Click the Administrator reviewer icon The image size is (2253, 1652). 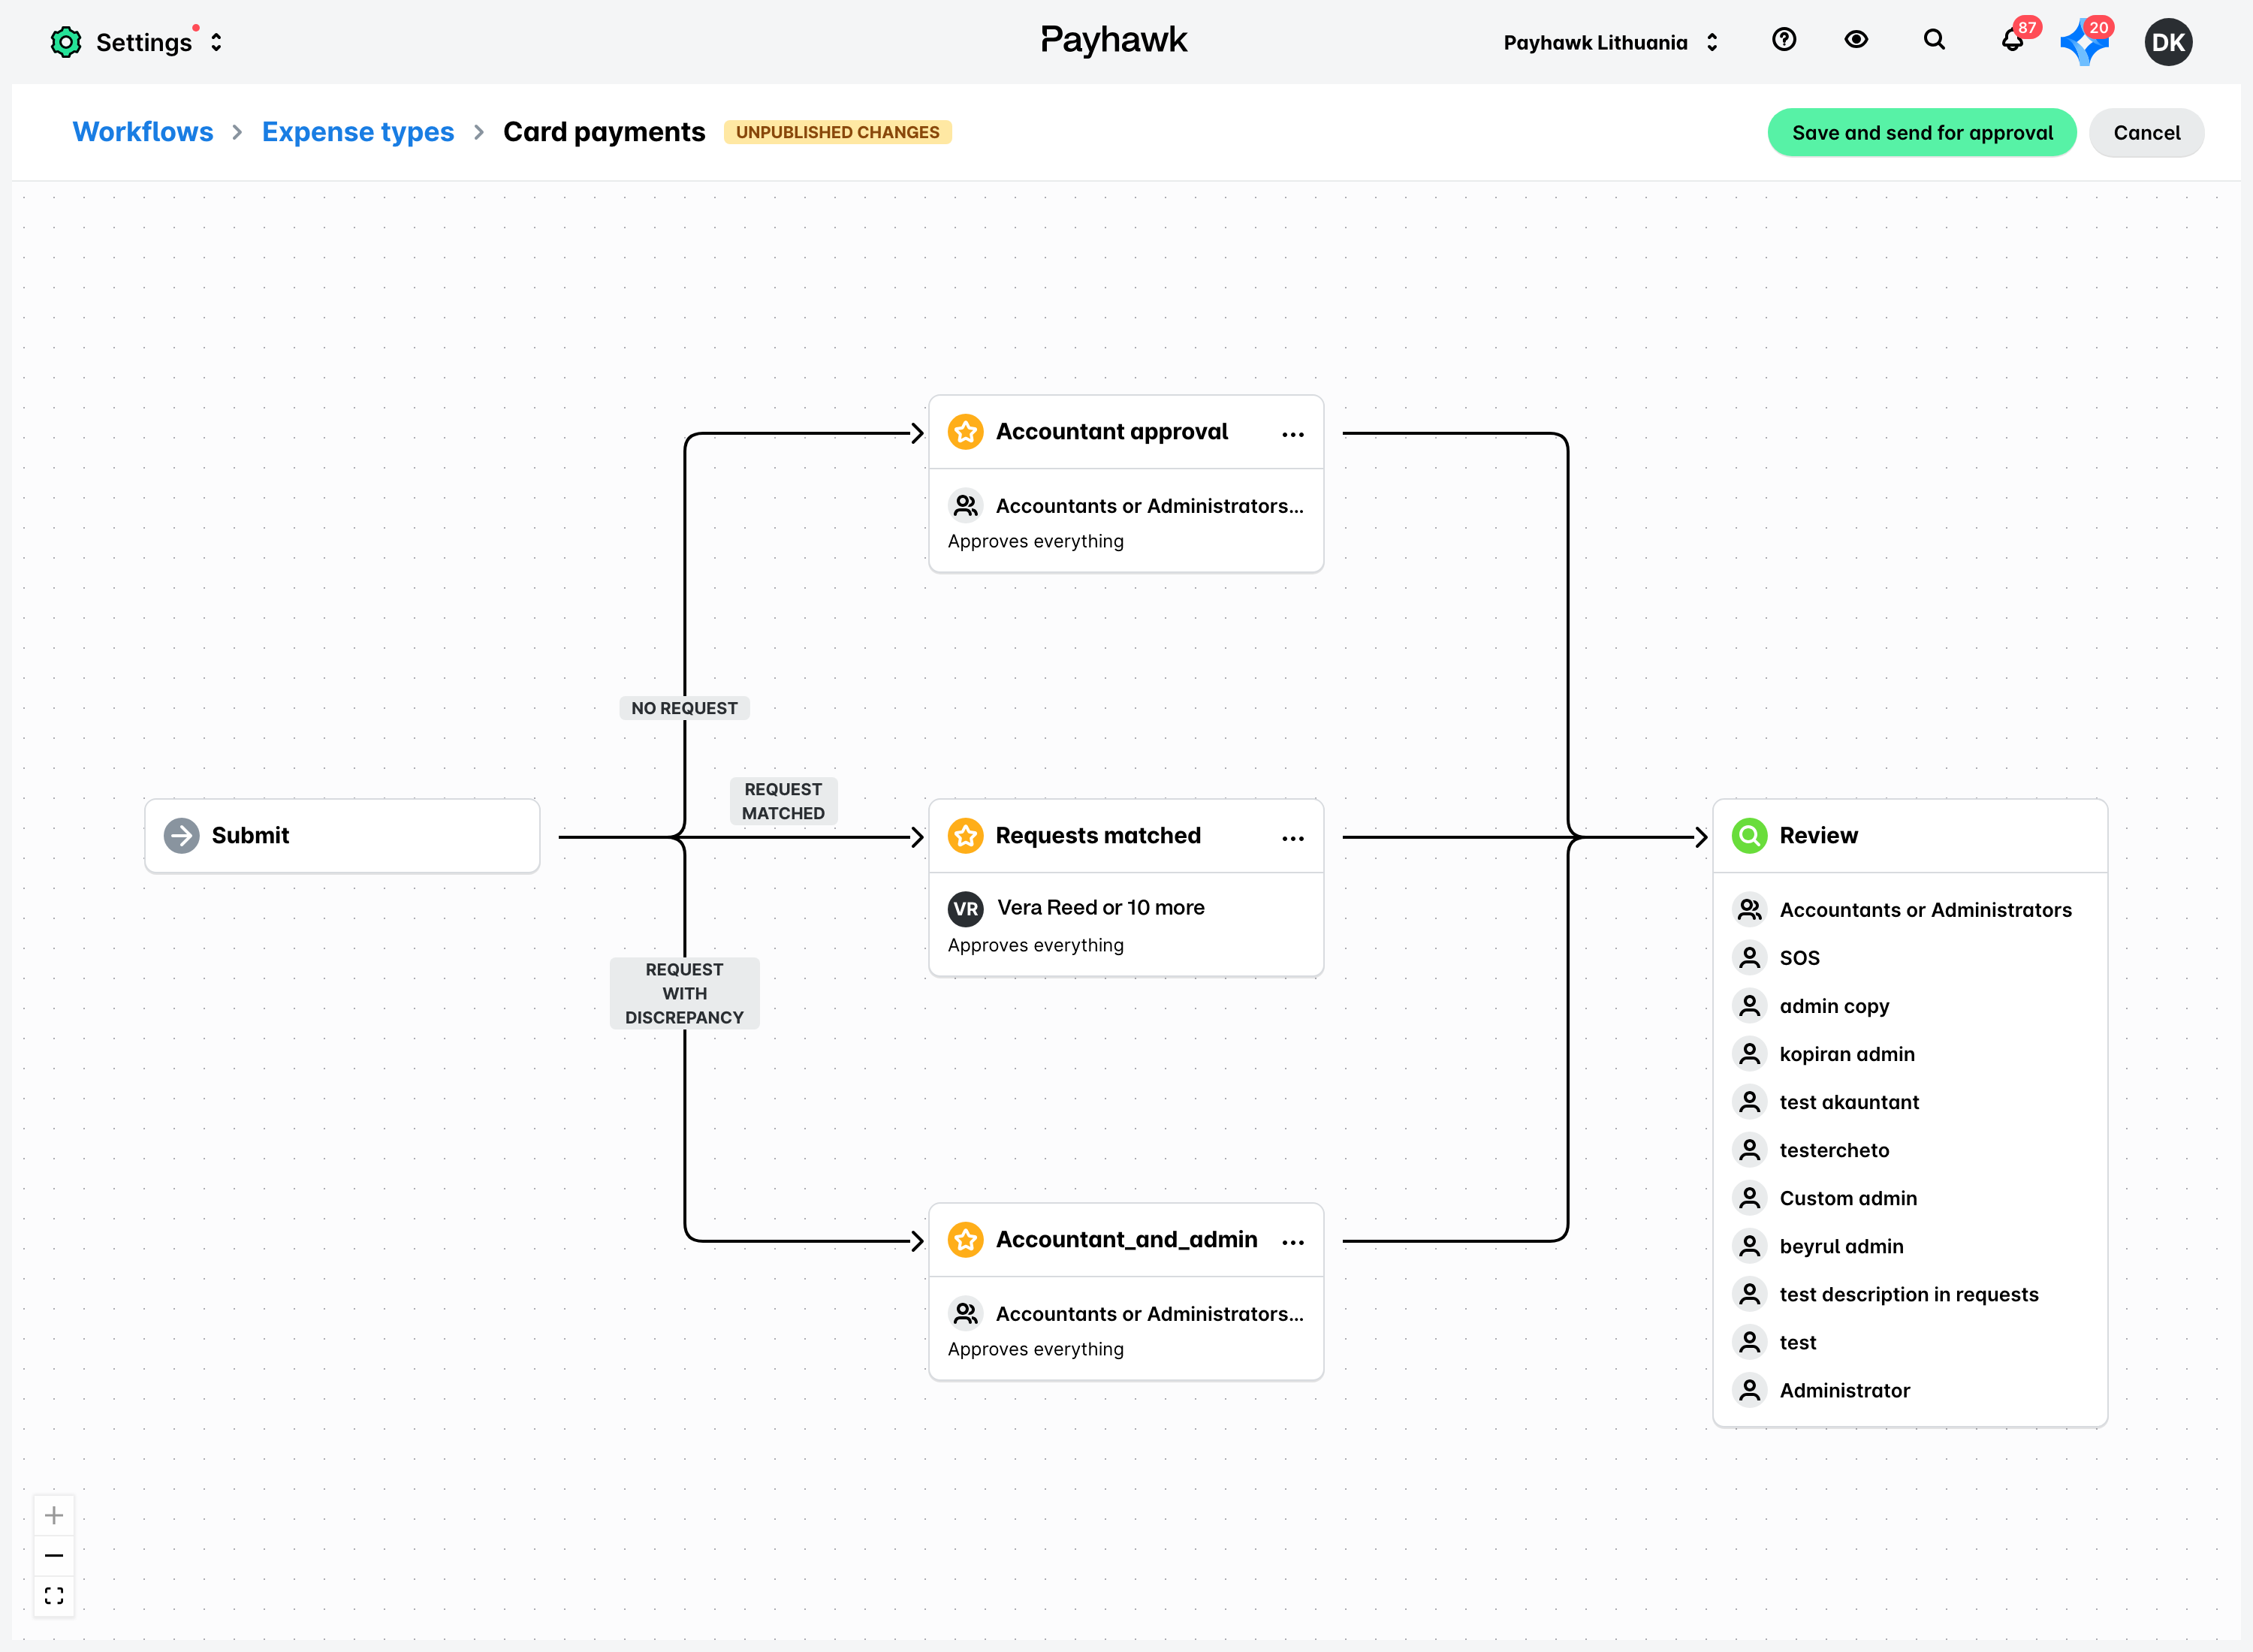tap(1749, 1390)
